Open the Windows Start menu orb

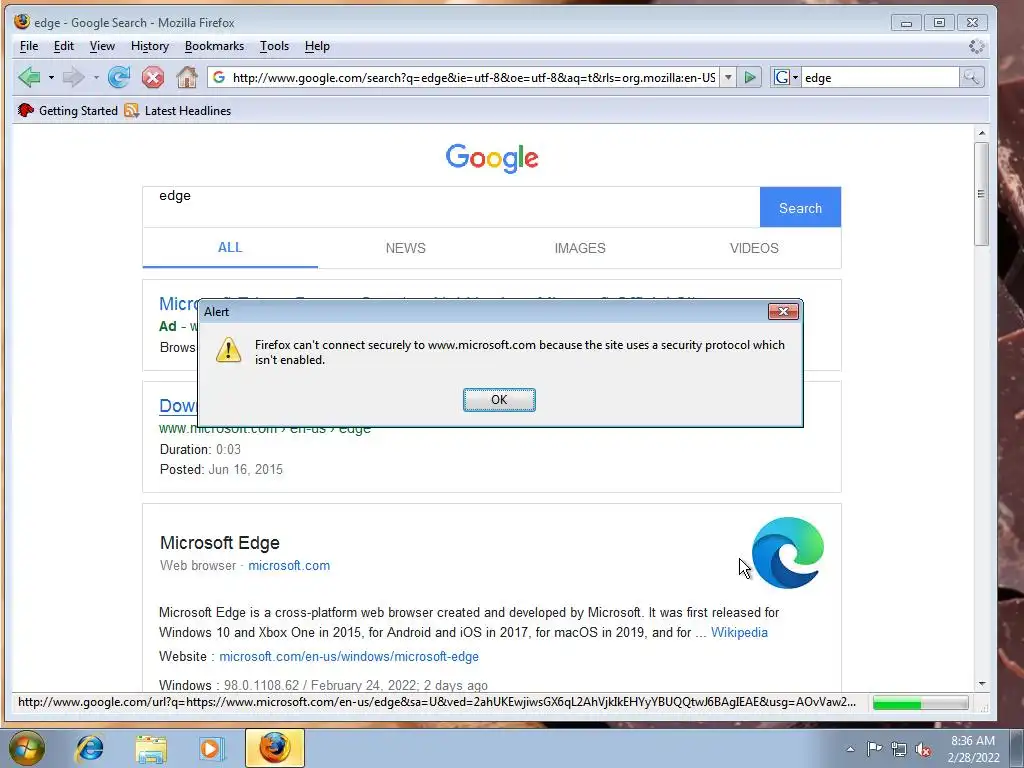point(27,748)
